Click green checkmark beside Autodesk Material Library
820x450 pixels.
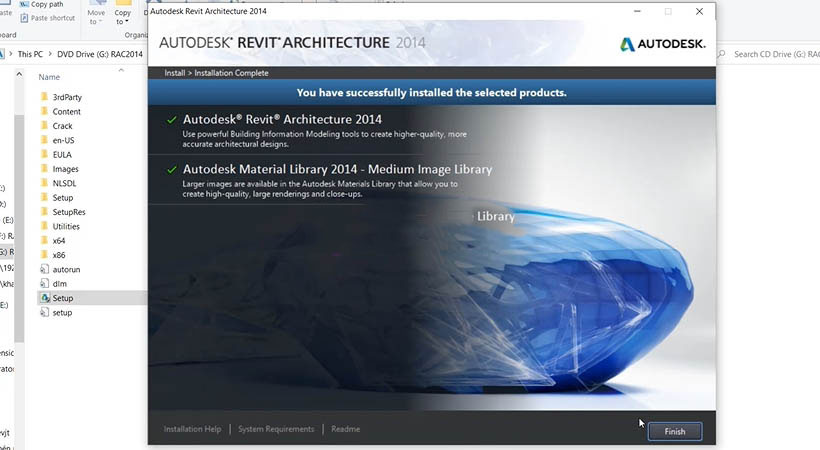tap(172, 170)
